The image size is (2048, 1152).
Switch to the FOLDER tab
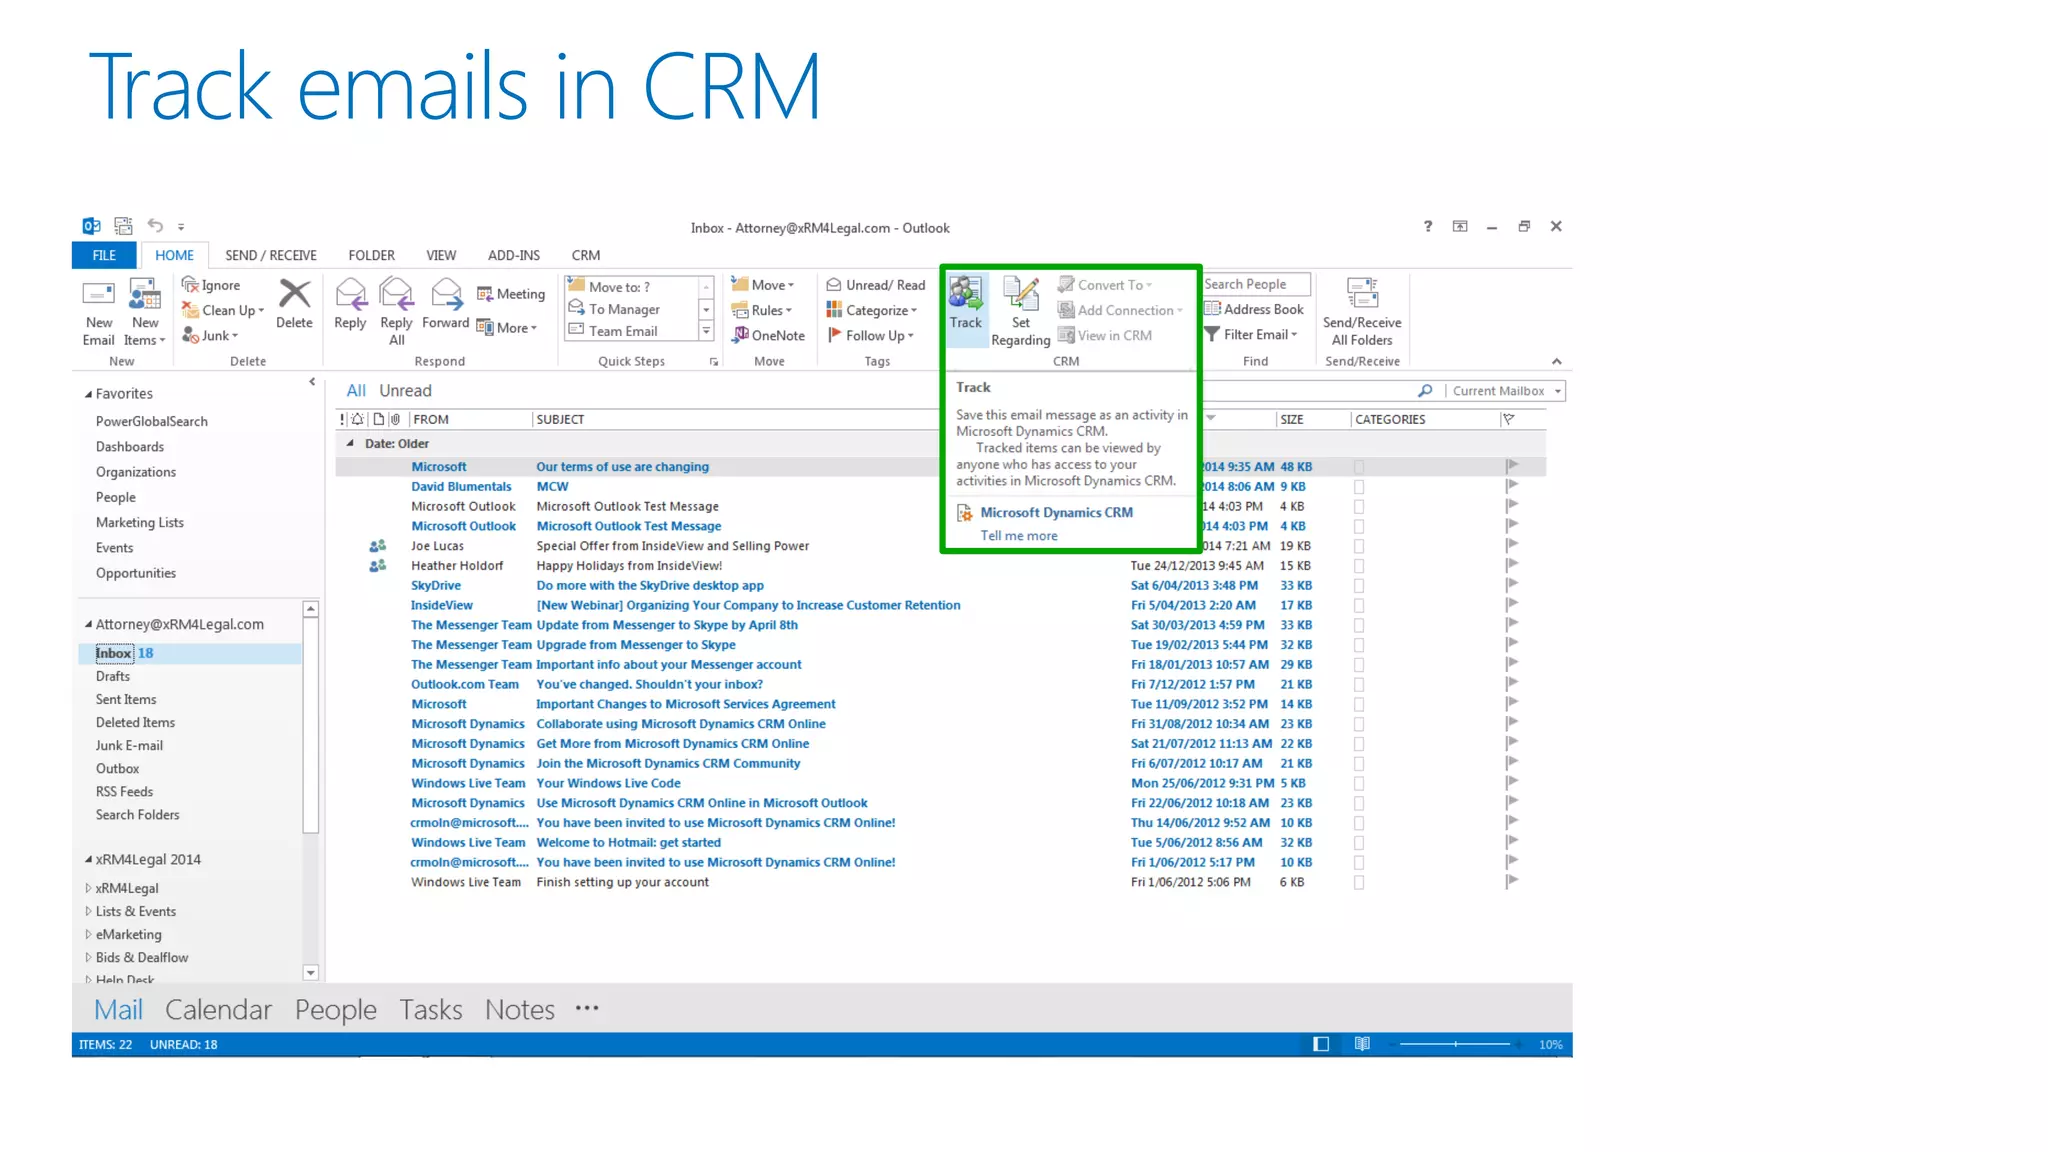[371, 255]
